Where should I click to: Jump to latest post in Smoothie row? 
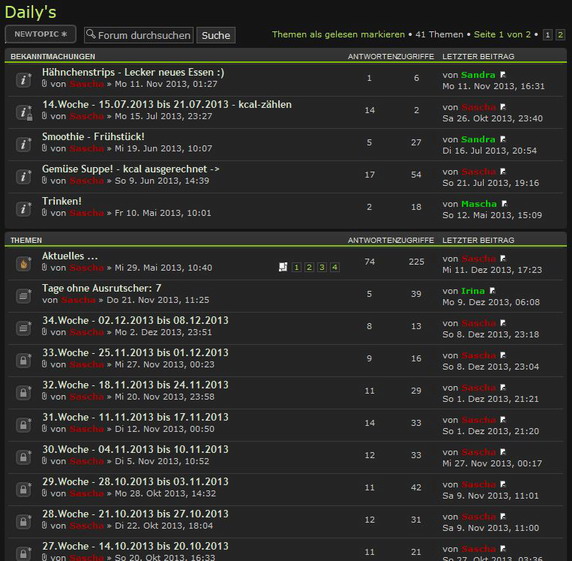point(503,139)
